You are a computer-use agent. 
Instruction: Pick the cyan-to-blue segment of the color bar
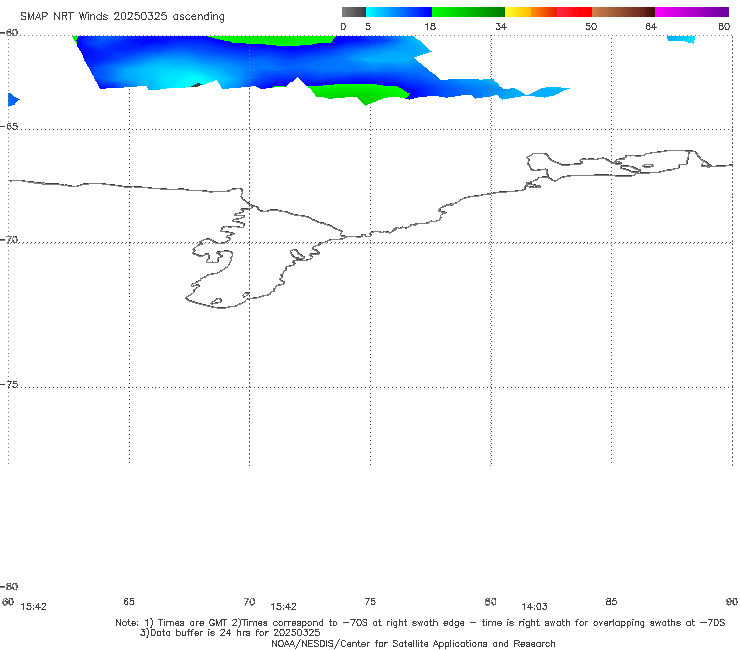click(399, 12)
